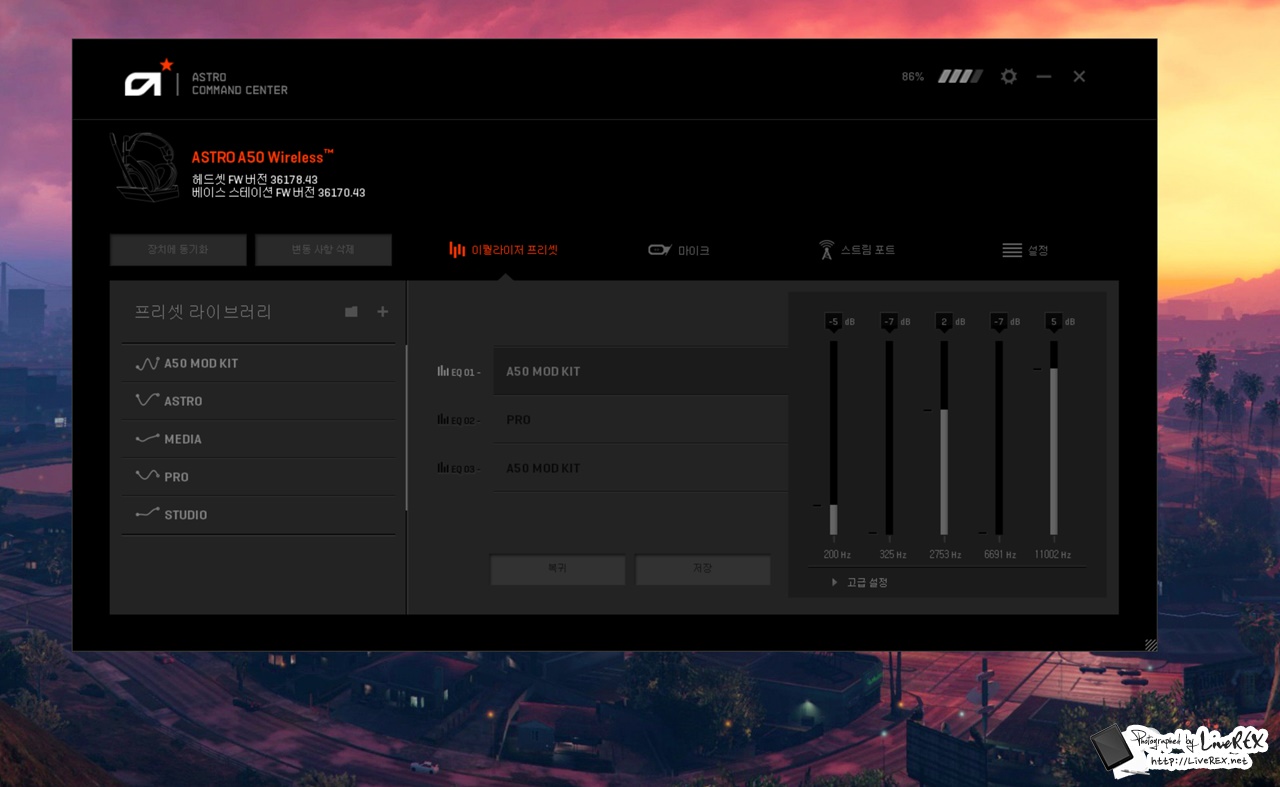Click 장치에 동기화 button

click(178, 250)
